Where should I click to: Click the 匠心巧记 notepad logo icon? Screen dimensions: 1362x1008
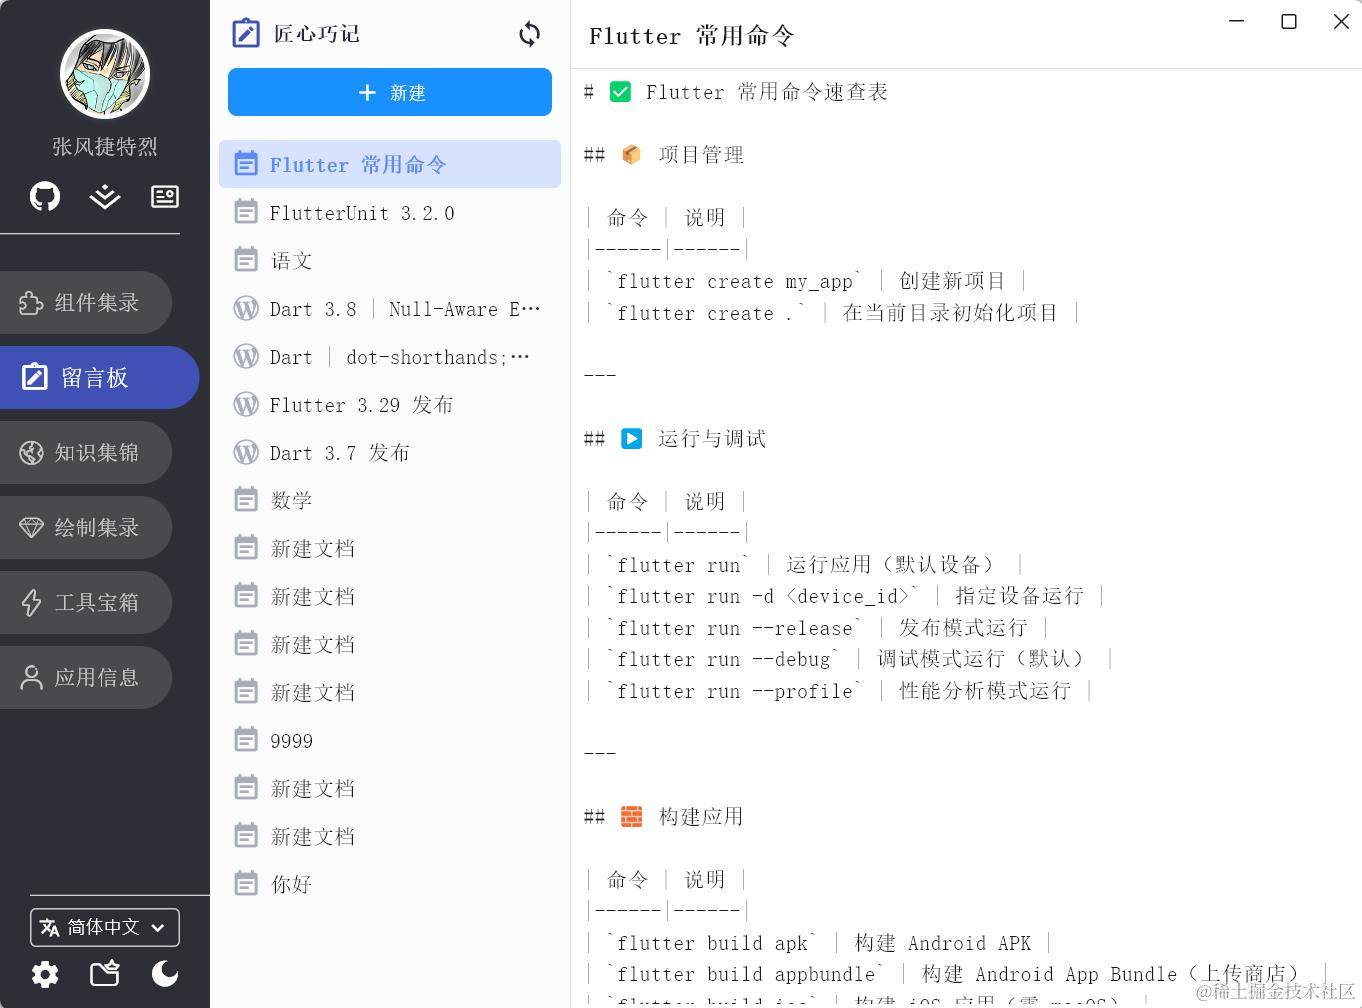(x=246, y=34)
